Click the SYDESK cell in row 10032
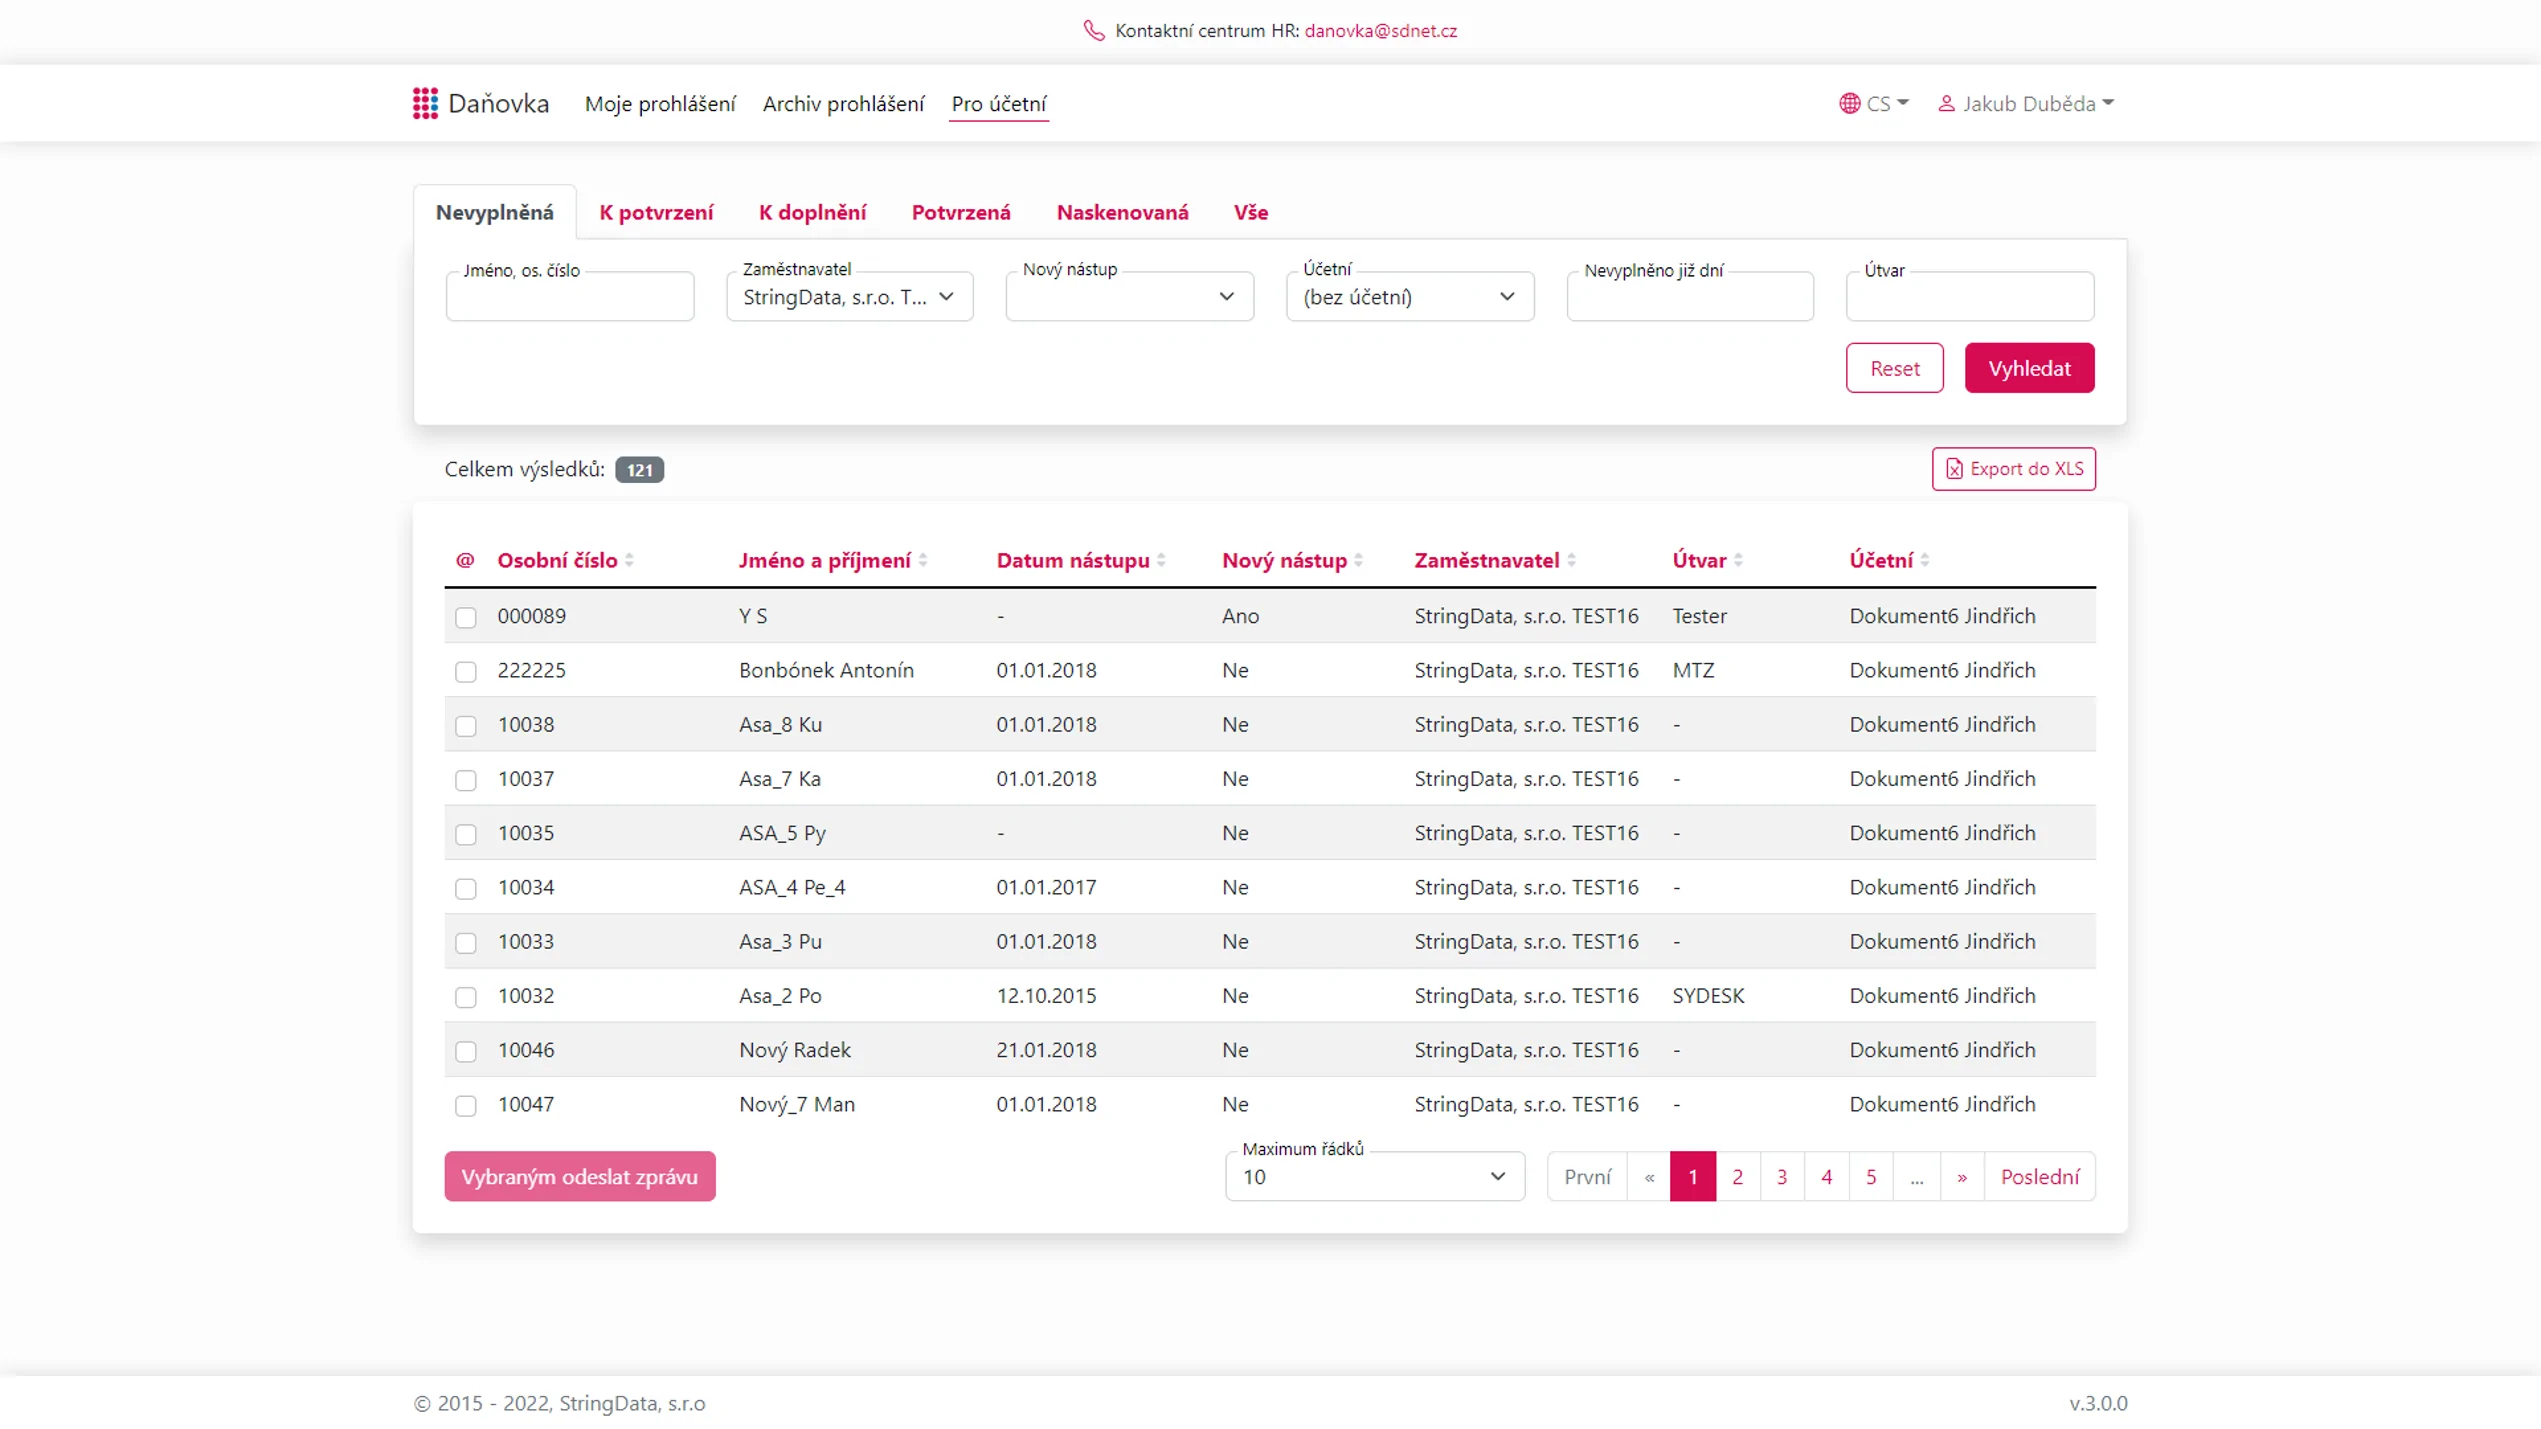 [1708, 995]
